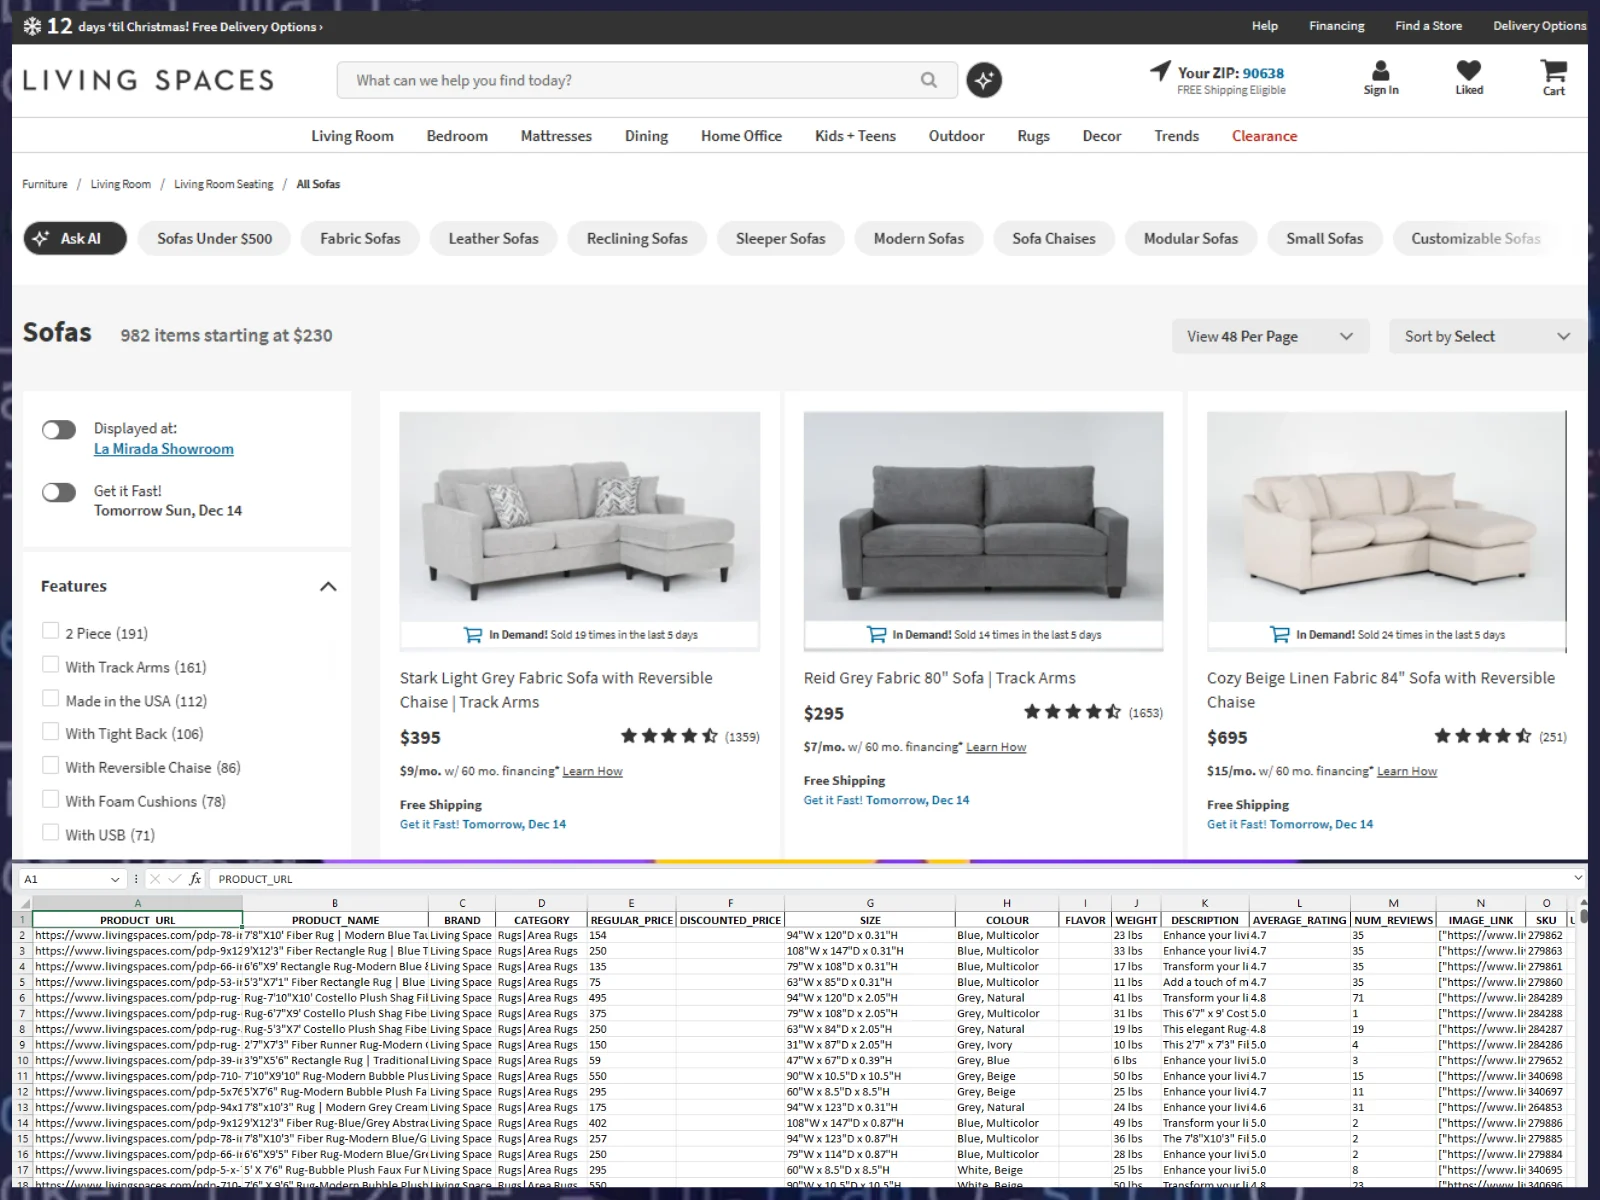Image resolution: width=1600 pixels, height=1200 pixels.
Task: Click the Living Spaces logo
Action: click(x=148, y=80)
